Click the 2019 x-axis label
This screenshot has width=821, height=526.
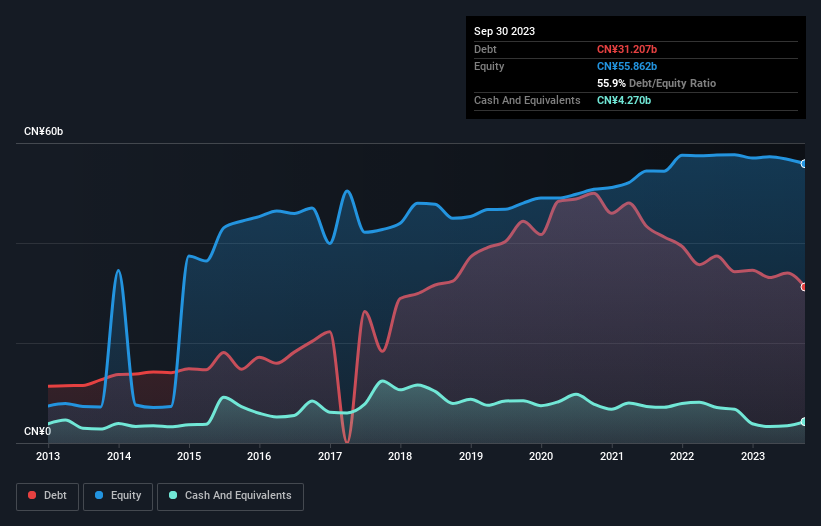(x=471, y=456)
